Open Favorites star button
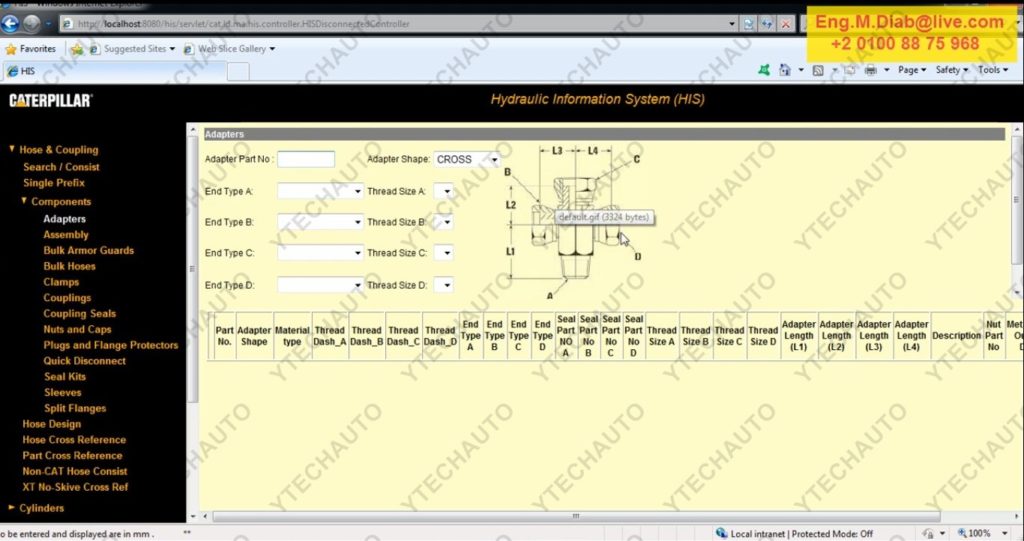Screen dimensions: 1024x541 click(x=31, y=49)
